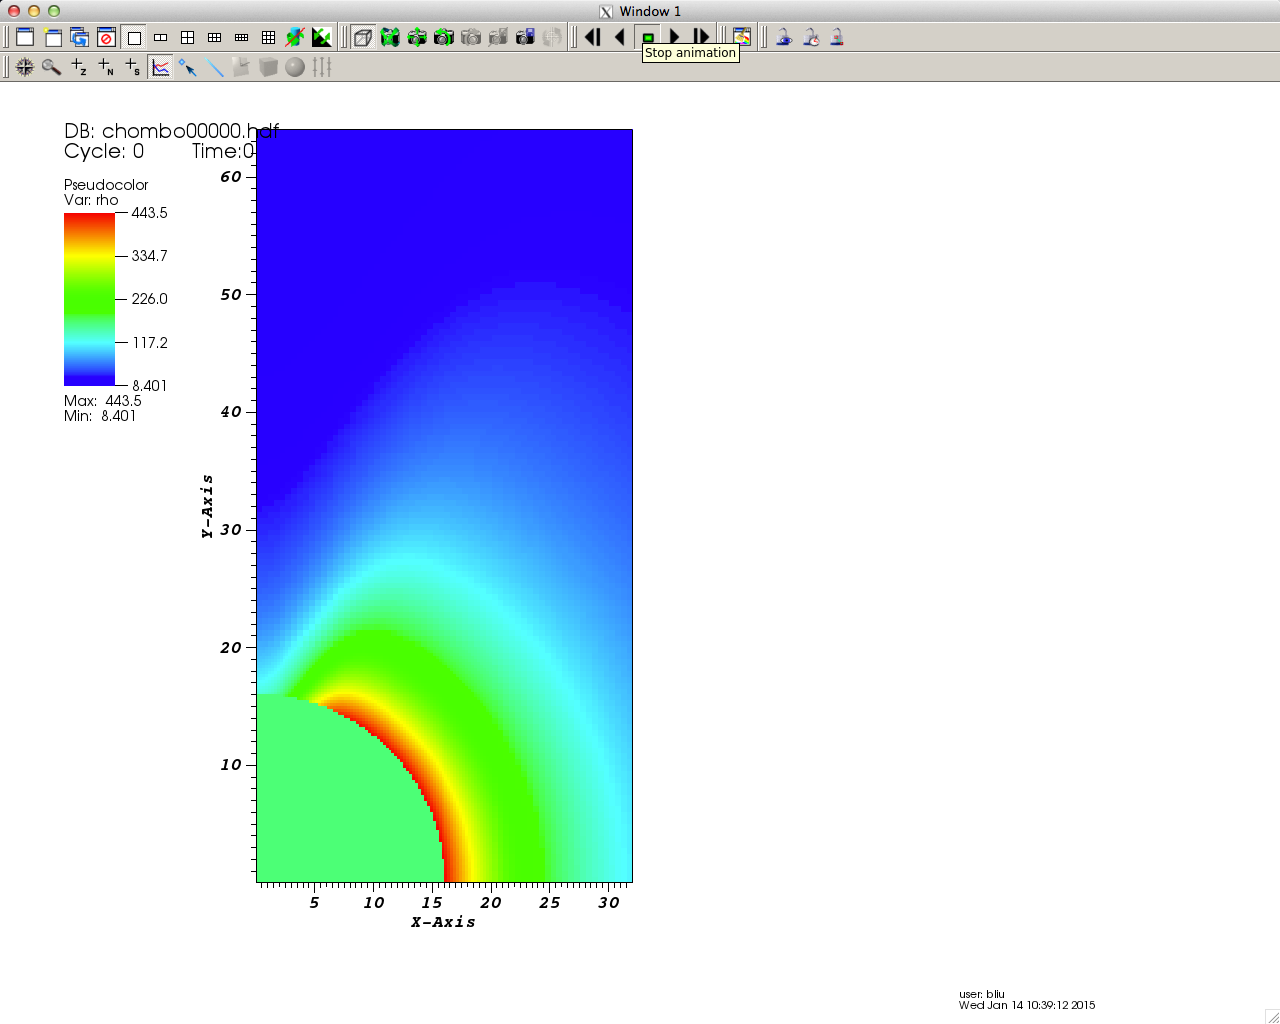This screenshot has width=1280, height=1024.
Task: Zoom window with green button
Action: [x=54, y=11]
